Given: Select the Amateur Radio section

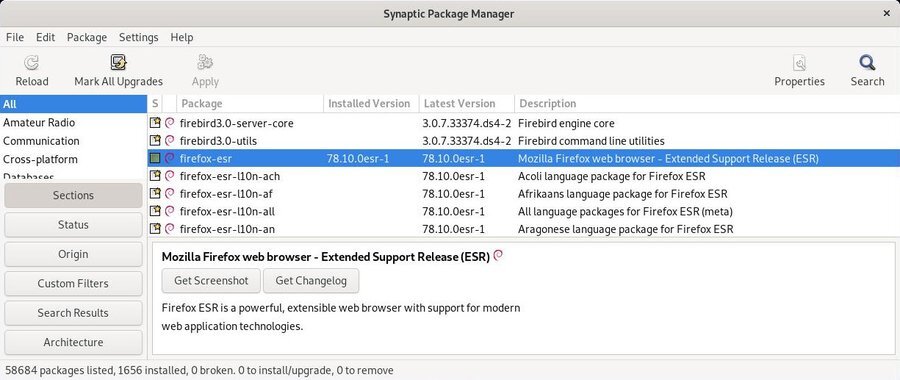Looking at the screenshot, I should (73, 122).
